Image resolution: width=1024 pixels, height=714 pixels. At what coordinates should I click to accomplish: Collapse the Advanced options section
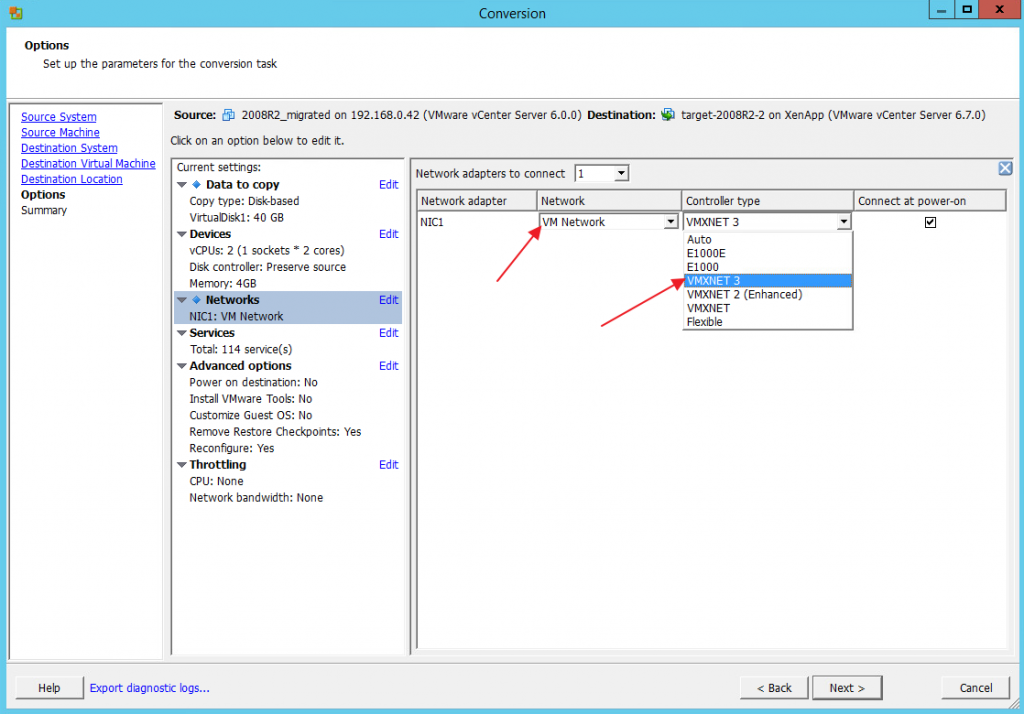(182, 366)
